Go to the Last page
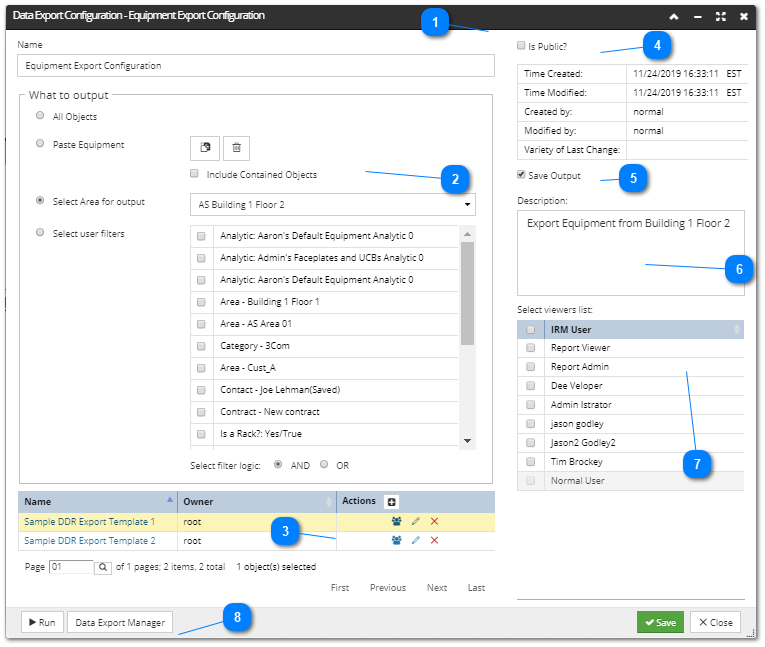 pos(477,587)
